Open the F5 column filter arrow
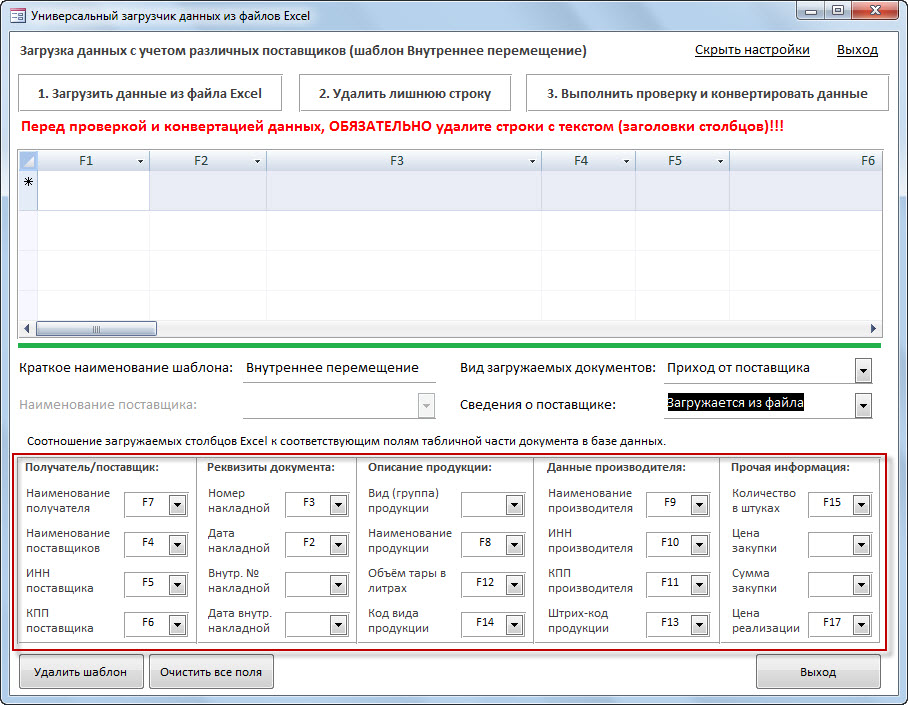 (720, 161)
